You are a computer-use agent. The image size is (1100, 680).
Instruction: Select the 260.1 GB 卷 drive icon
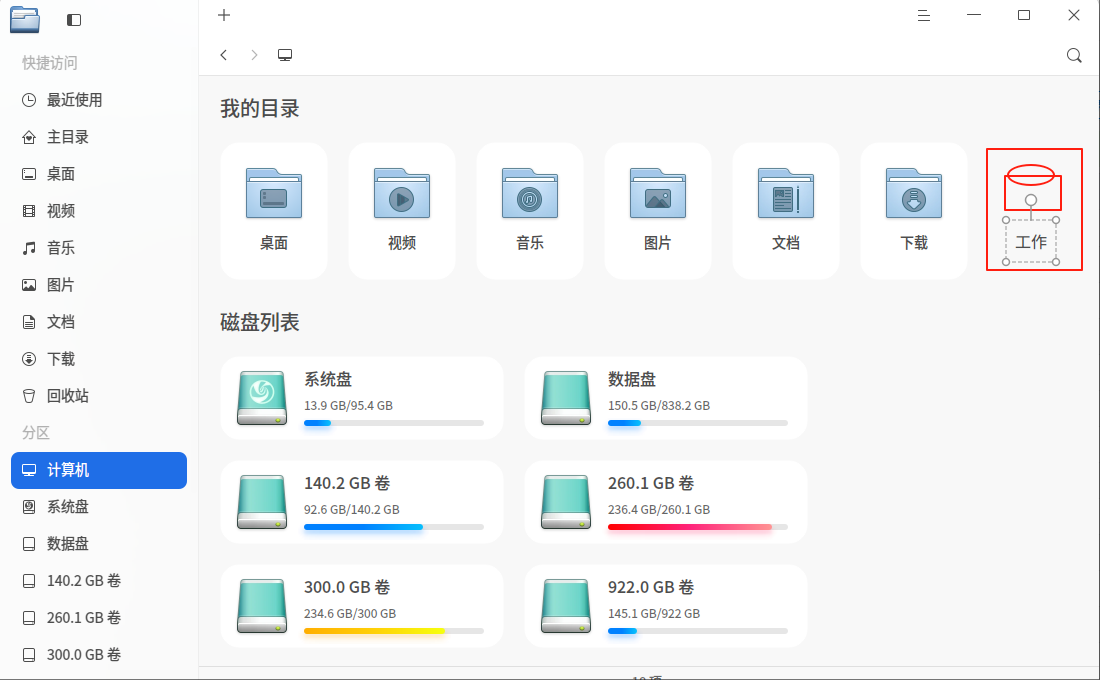point(565,502)
